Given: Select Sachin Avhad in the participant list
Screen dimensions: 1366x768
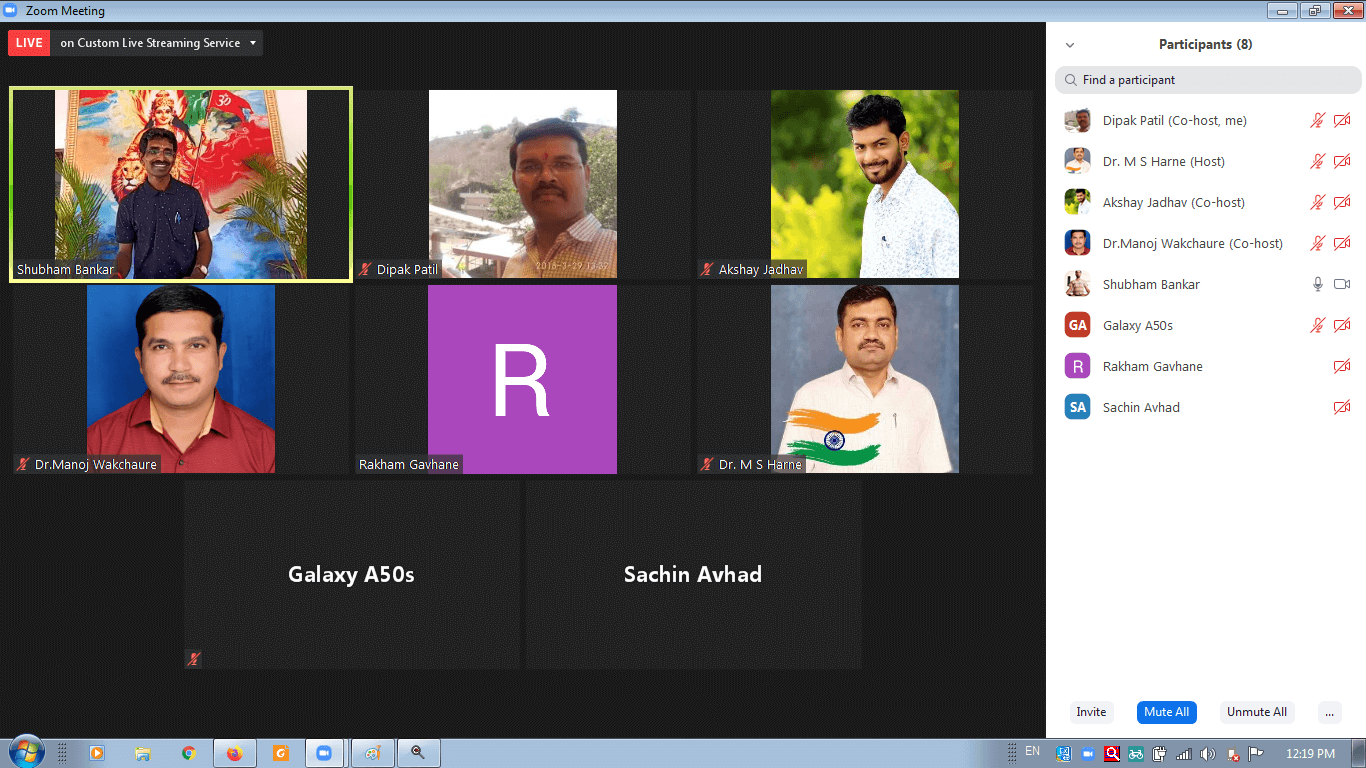Looking at the screenshot, I should 1141,407.
